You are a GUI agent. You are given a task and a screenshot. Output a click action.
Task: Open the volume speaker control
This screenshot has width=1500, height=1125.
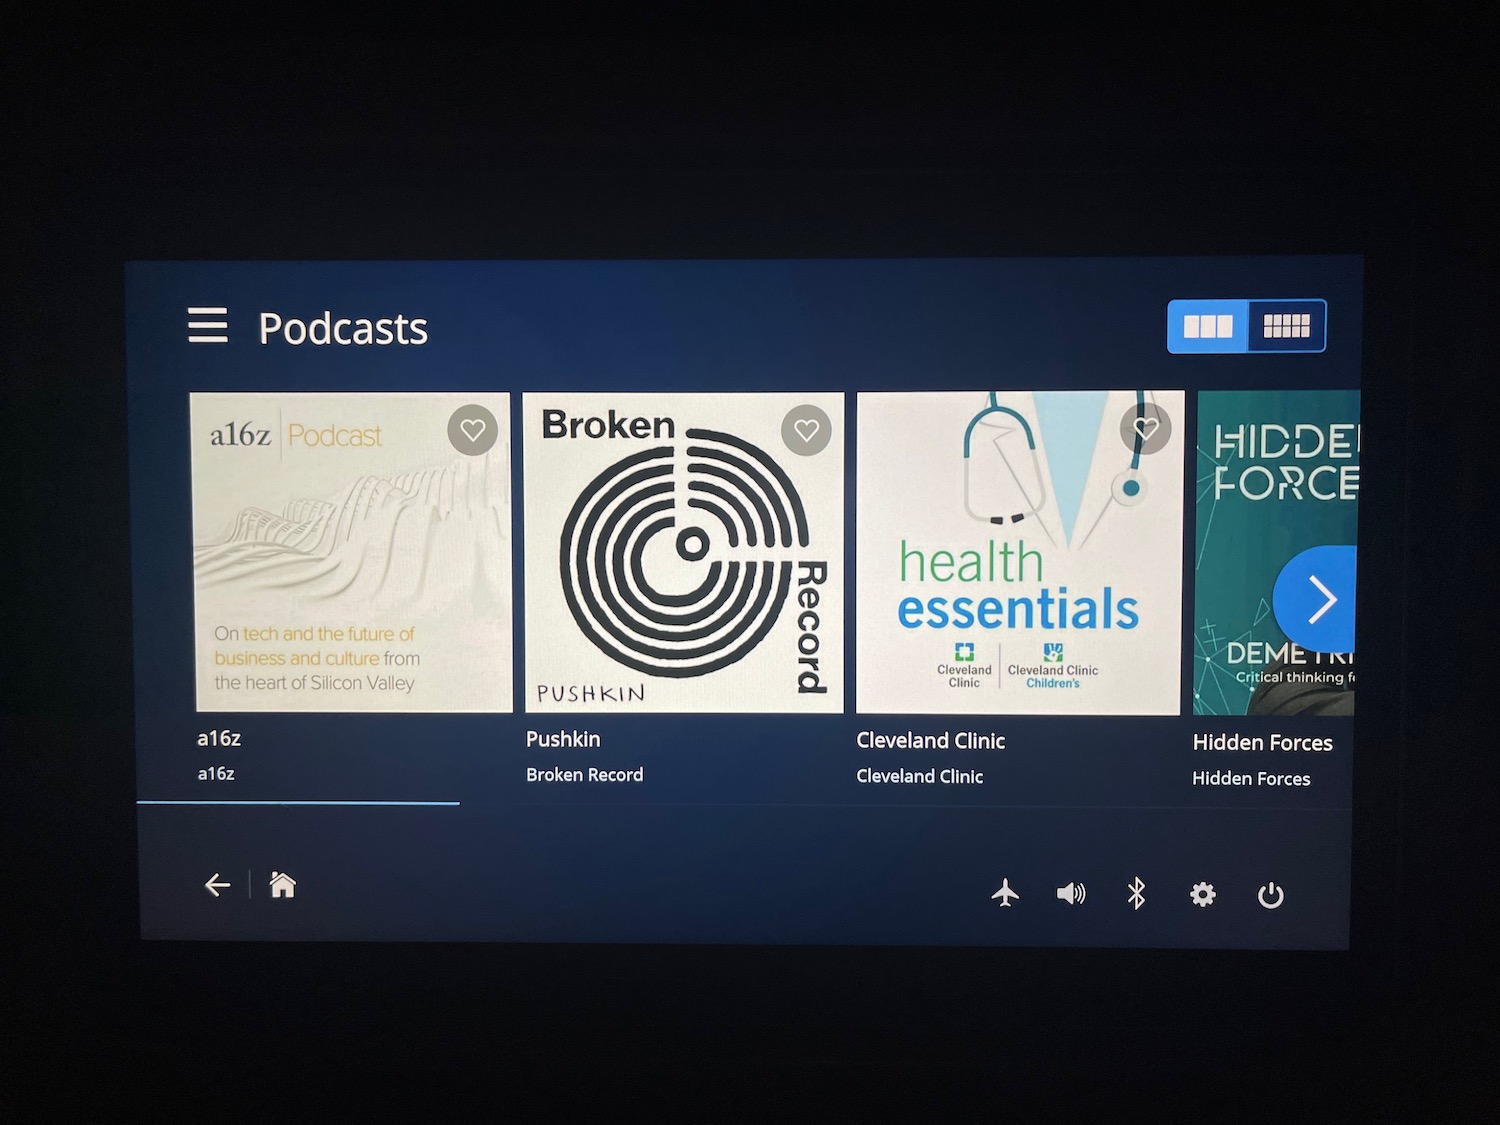coord(1071,893)
